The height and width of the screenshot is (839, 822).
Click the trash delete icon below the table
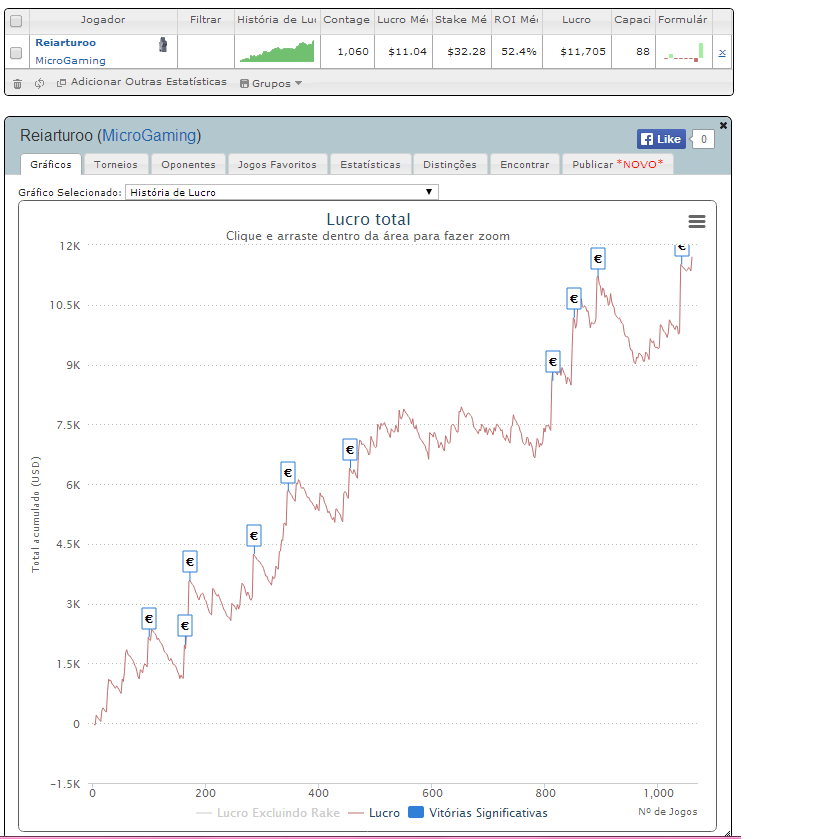click(x=17, y=83)
